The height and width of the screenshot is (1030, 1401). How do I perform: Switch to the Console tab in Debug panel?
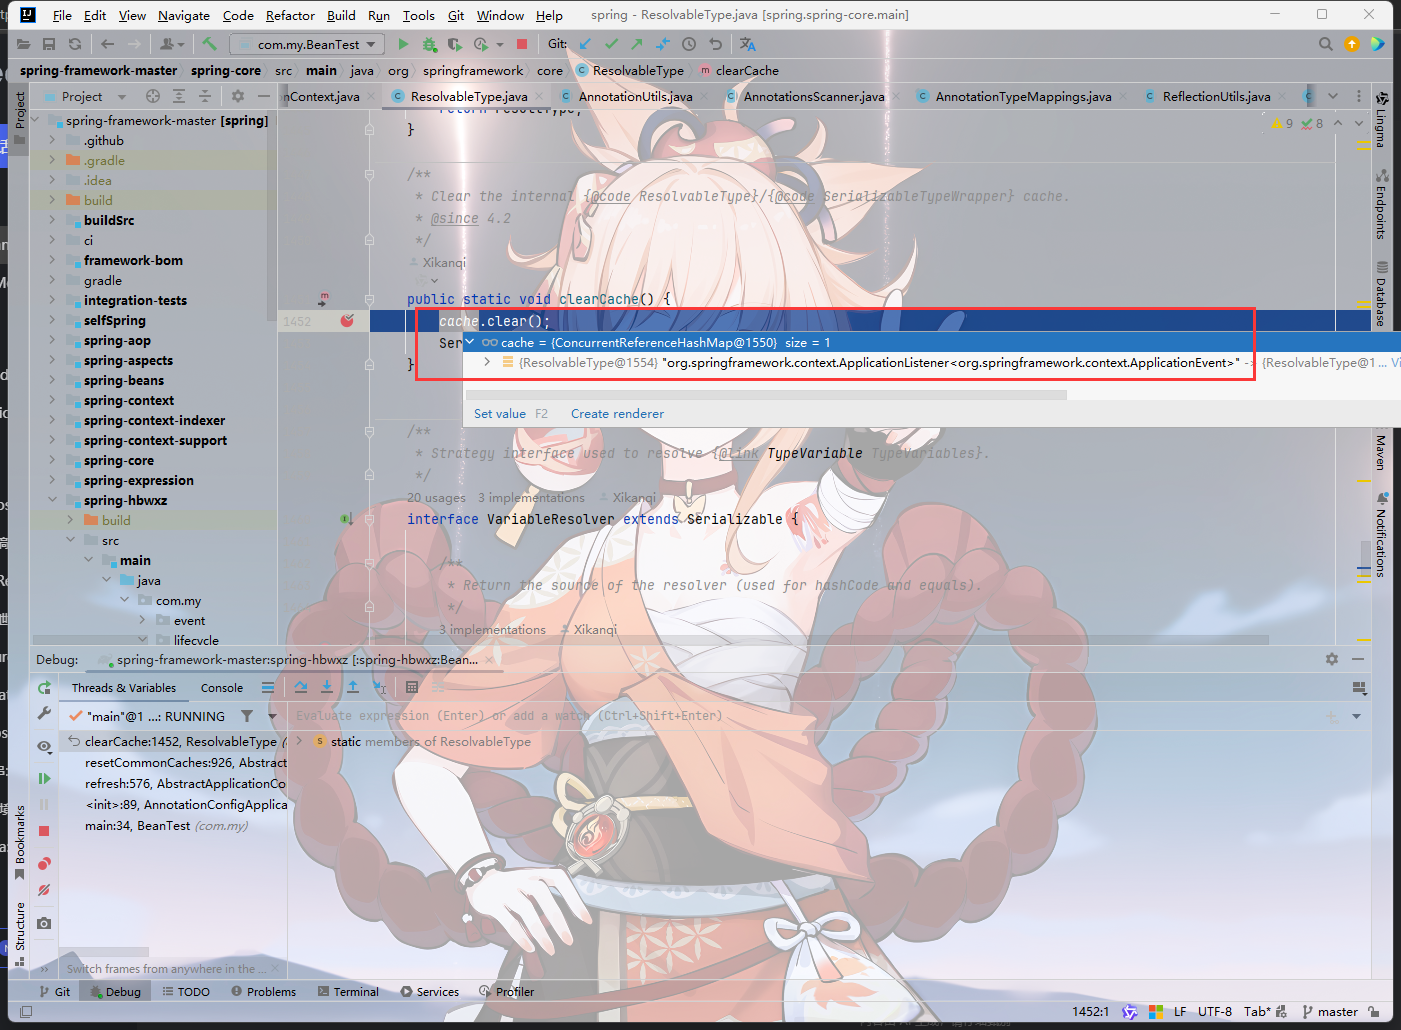222,687
